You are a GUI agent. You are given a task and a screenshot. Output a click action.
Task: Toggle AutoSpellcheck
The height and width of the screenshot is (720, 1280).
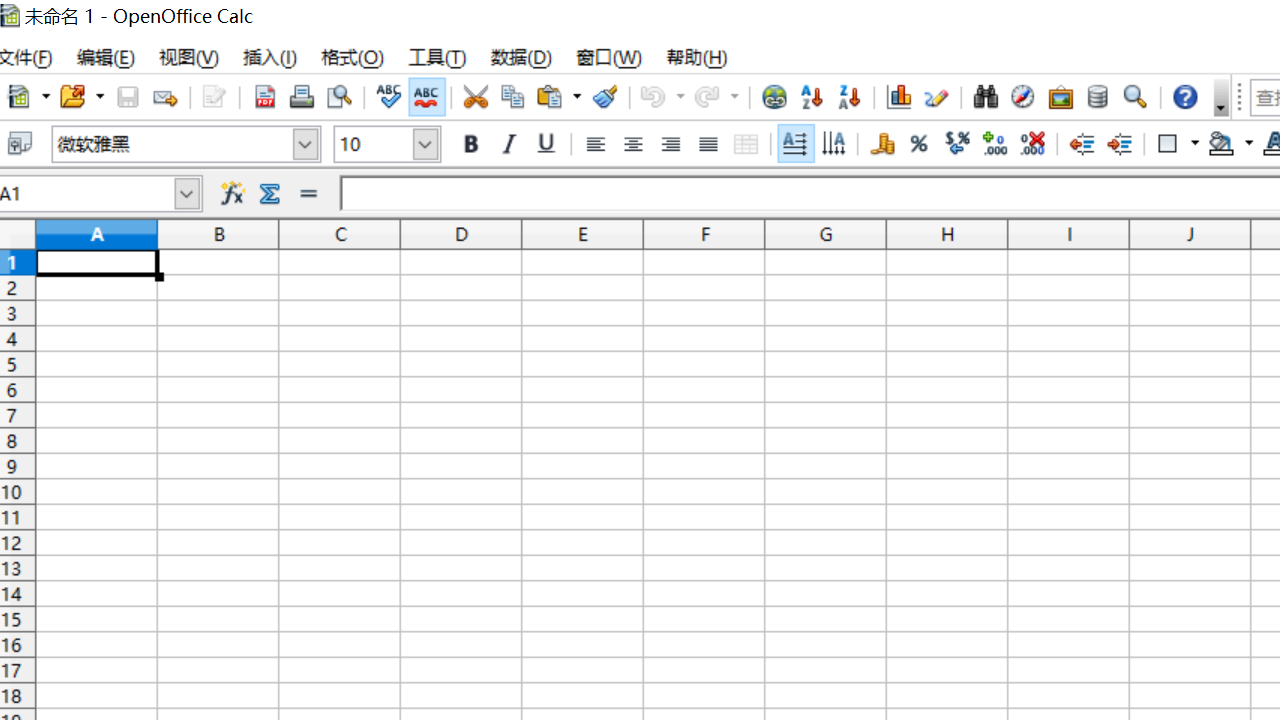pyautogui.click(x=426, y=97)
